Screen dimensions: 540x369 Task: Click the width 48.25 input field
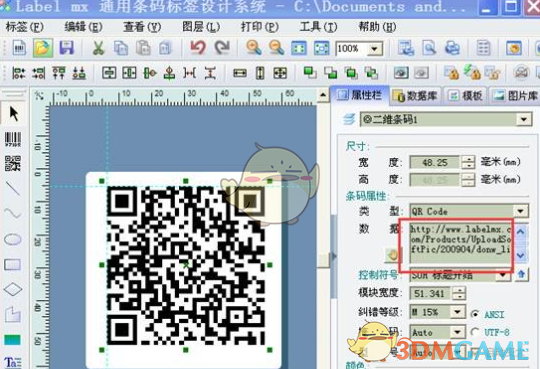point(435,162)
